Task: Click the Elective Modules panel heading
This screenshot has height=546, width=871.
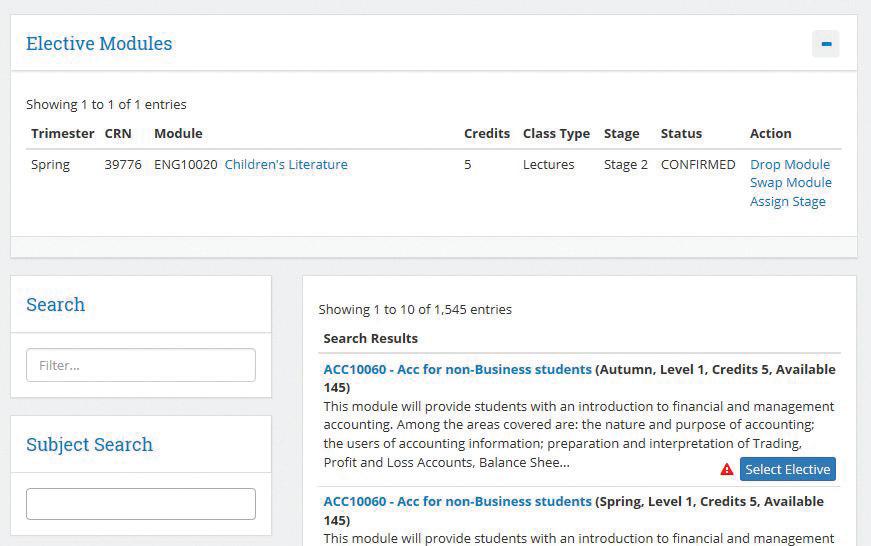Action: pyautogui.click(x=99, y=44)
